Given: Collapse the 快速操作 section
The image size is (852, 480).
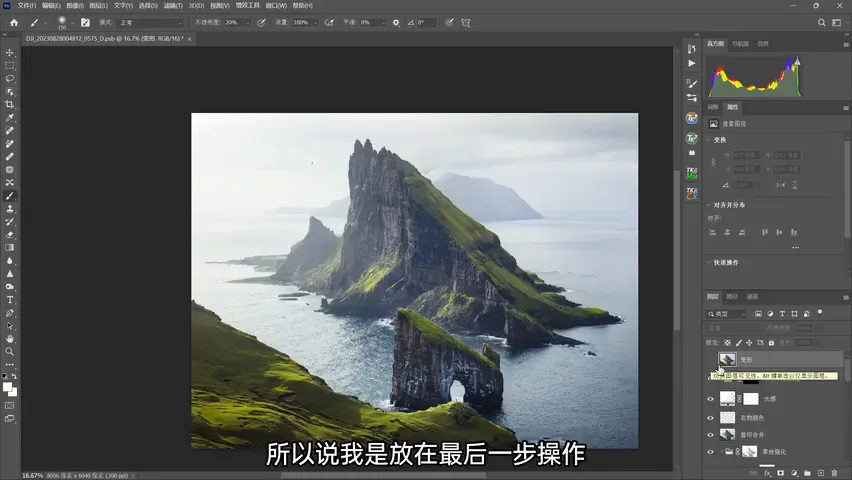Looking at the screenshot, I should pyautogui.click(x=709, y=263).
